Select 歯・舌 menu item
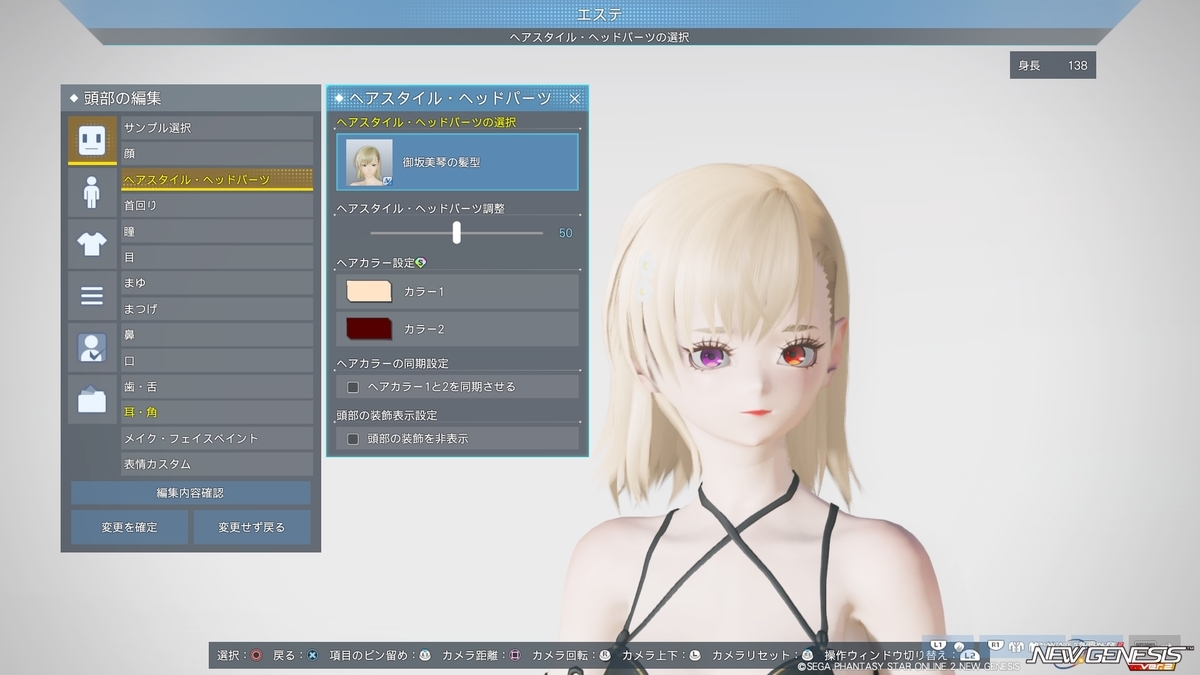The height and width of the screenshot is (675, 1200). 217,386
